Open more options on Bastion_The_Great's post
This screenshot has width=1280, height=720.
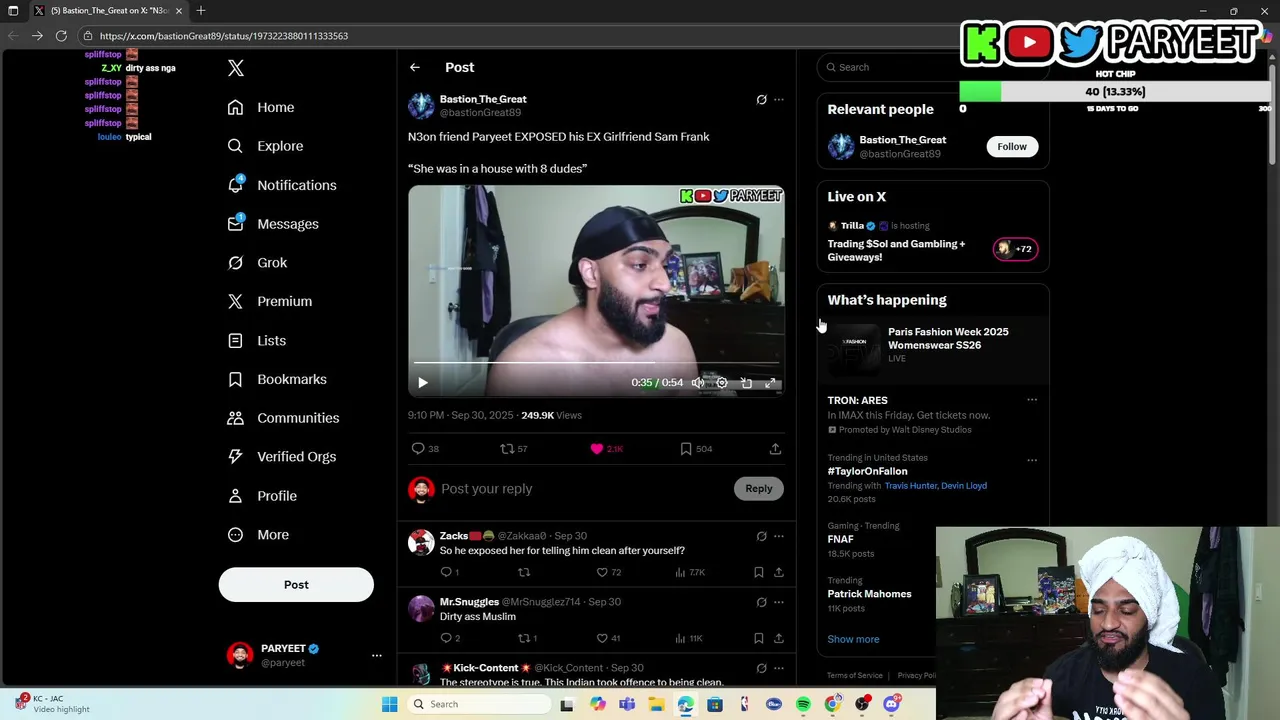coord(779,100)
